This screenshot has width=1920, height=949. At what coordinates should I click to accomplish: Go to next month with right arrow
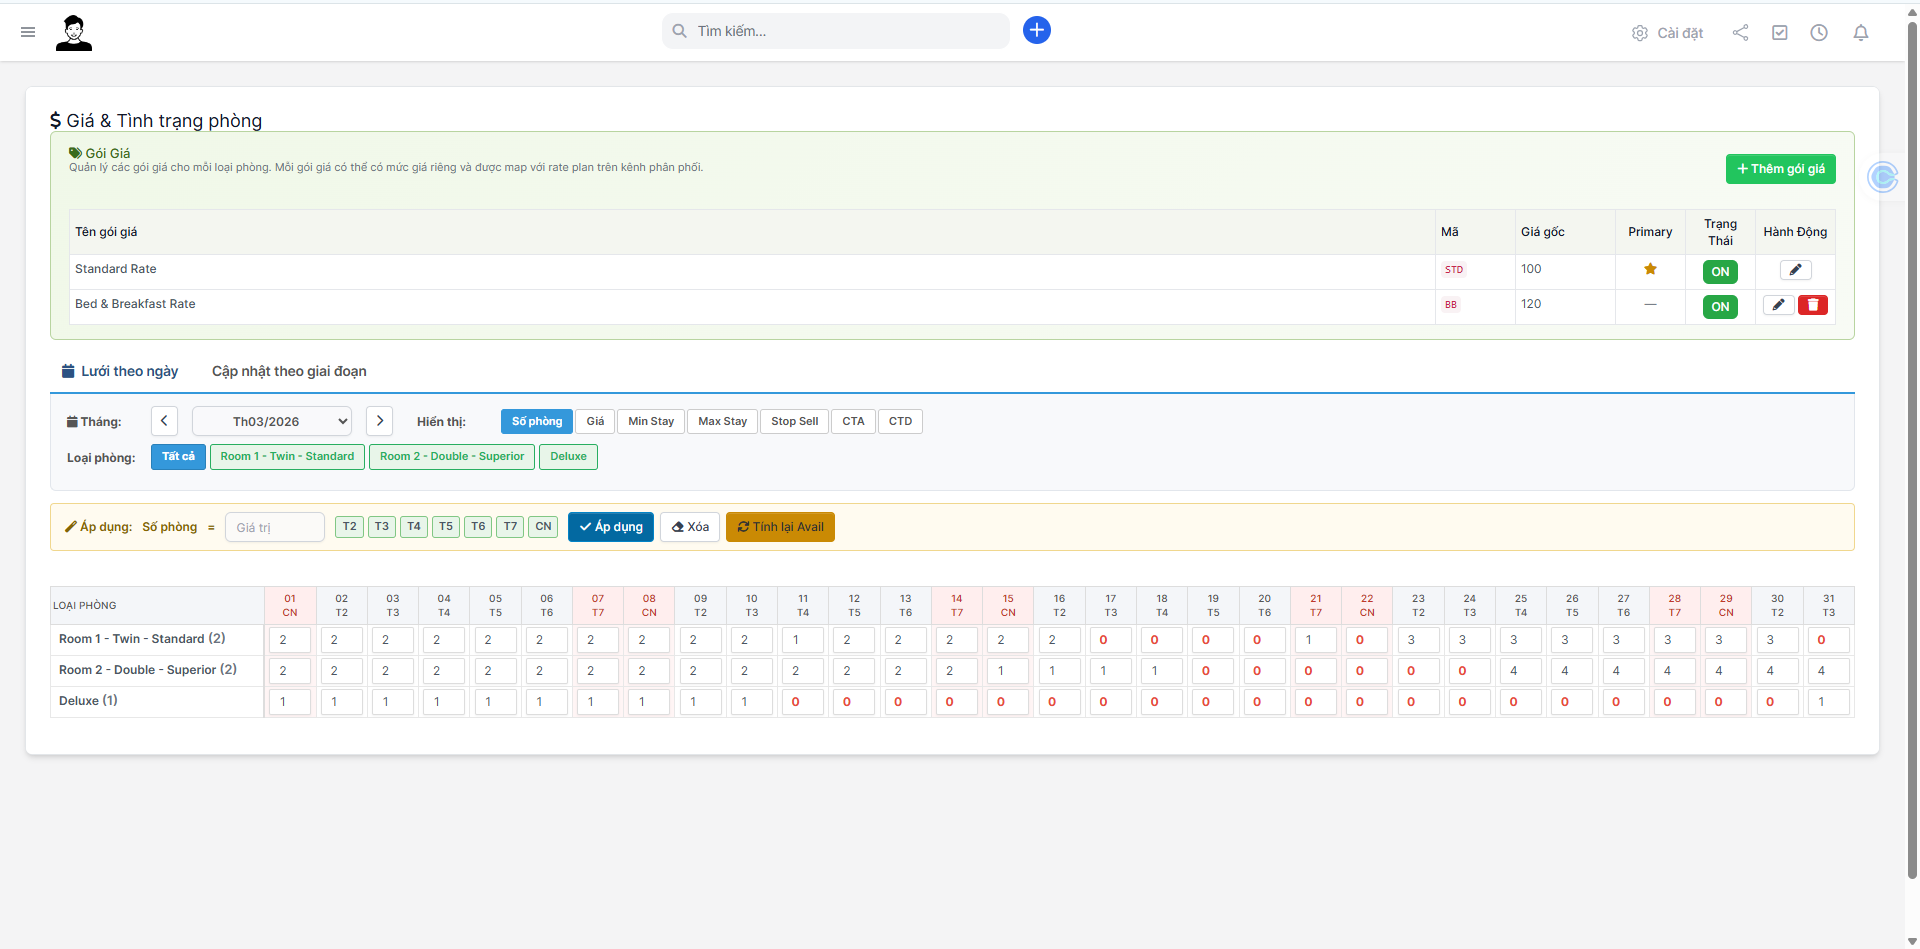[379, 421]
